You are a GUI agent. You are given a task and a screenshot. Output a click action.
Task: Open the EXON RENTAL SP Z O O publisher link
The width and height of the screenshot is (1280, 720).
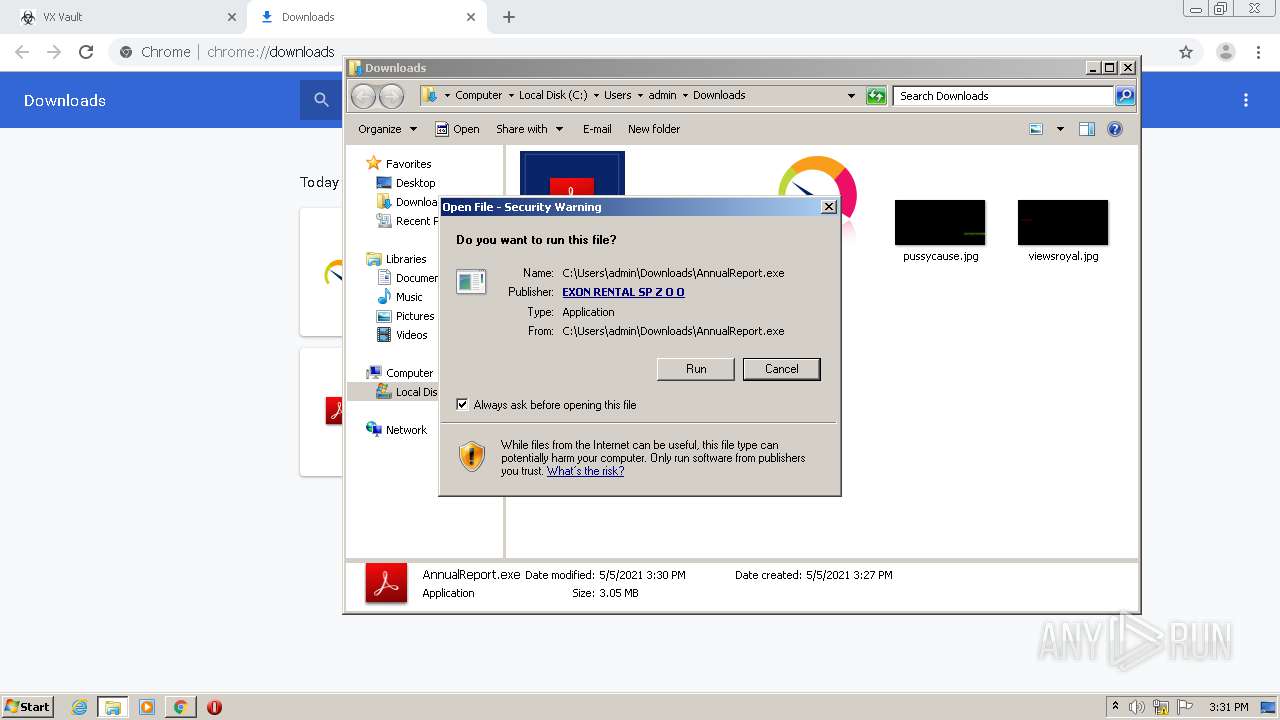(x=623, y=292)
